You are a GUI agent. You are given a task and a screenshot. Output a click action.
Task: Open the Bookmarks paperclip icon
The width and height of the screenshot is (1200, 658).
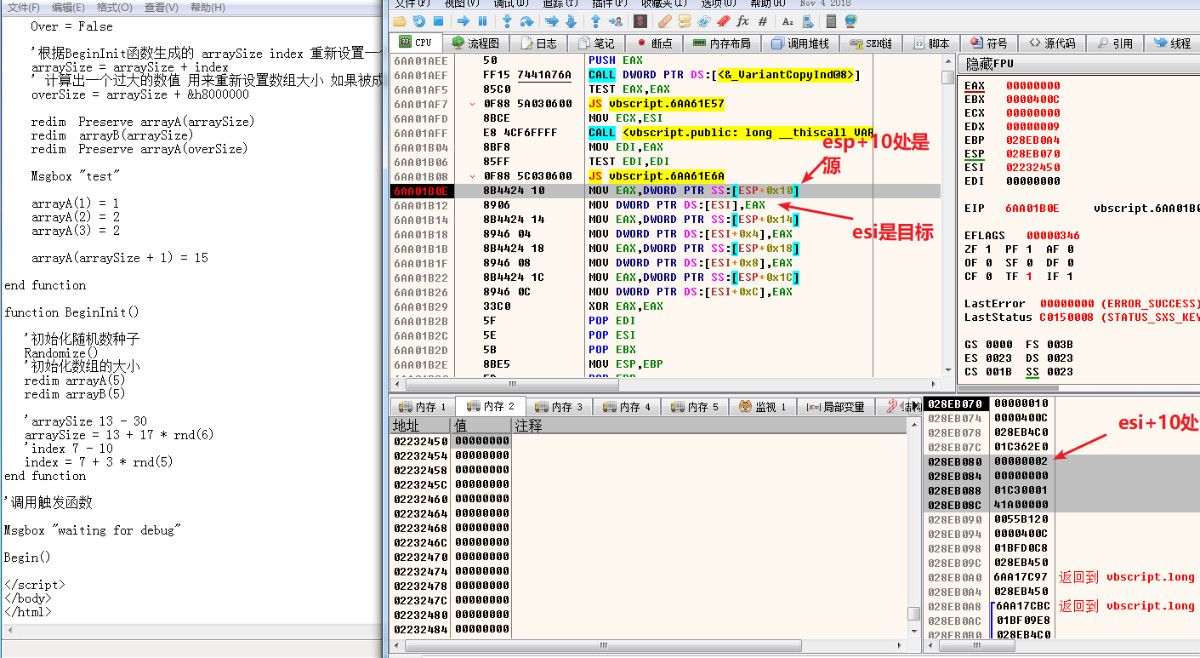[703, 20]
